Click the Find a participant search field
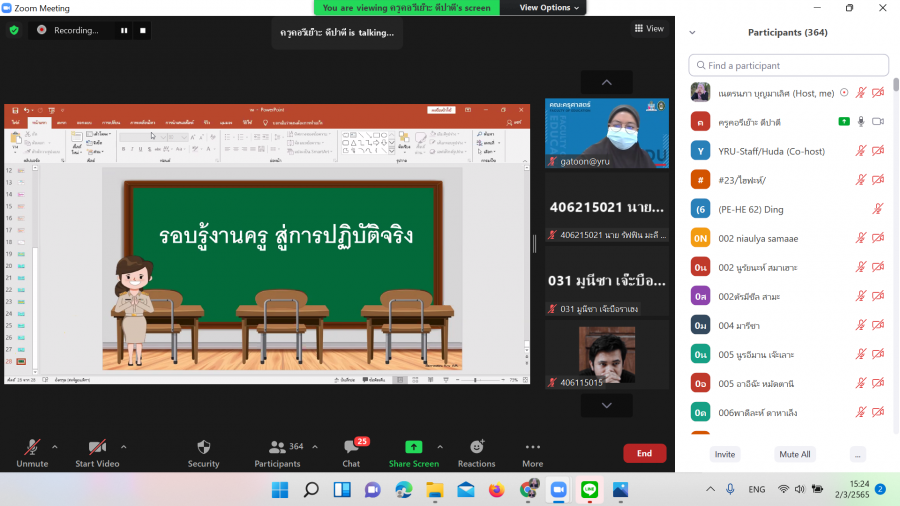The image size is (900, 506). [x=789, y=65]
